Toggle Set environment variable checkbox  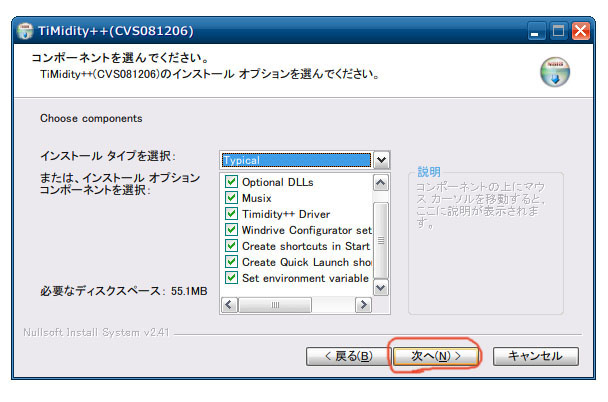pos(231,278)
